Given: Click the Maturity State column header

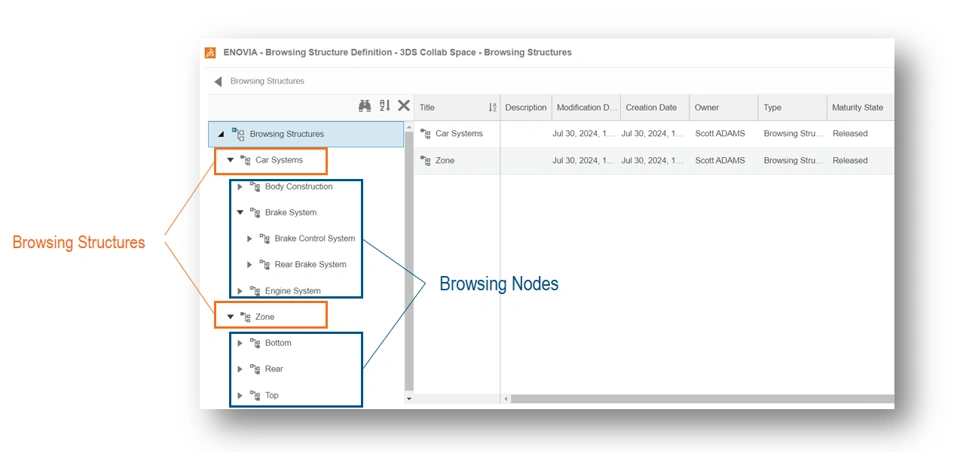Looking at the screenshot, I should 858,108.
